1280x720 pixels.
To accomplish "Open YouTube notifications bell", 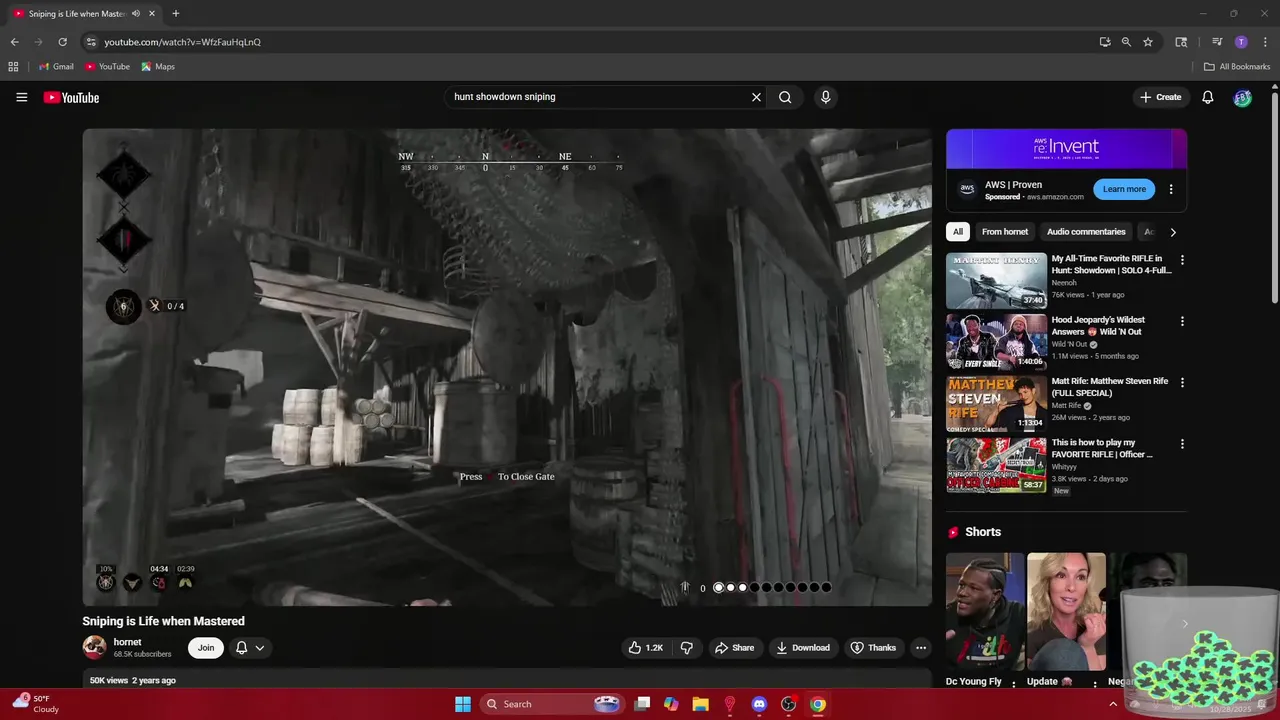I will 1207,97.
